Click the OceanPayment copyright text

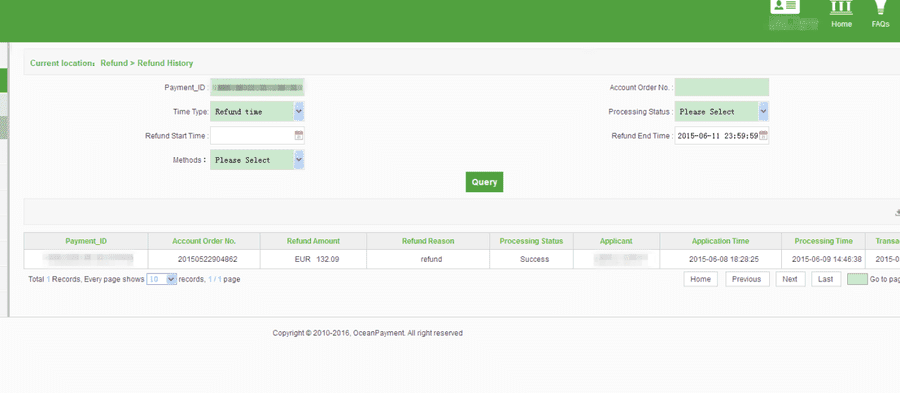pos(367,333)
